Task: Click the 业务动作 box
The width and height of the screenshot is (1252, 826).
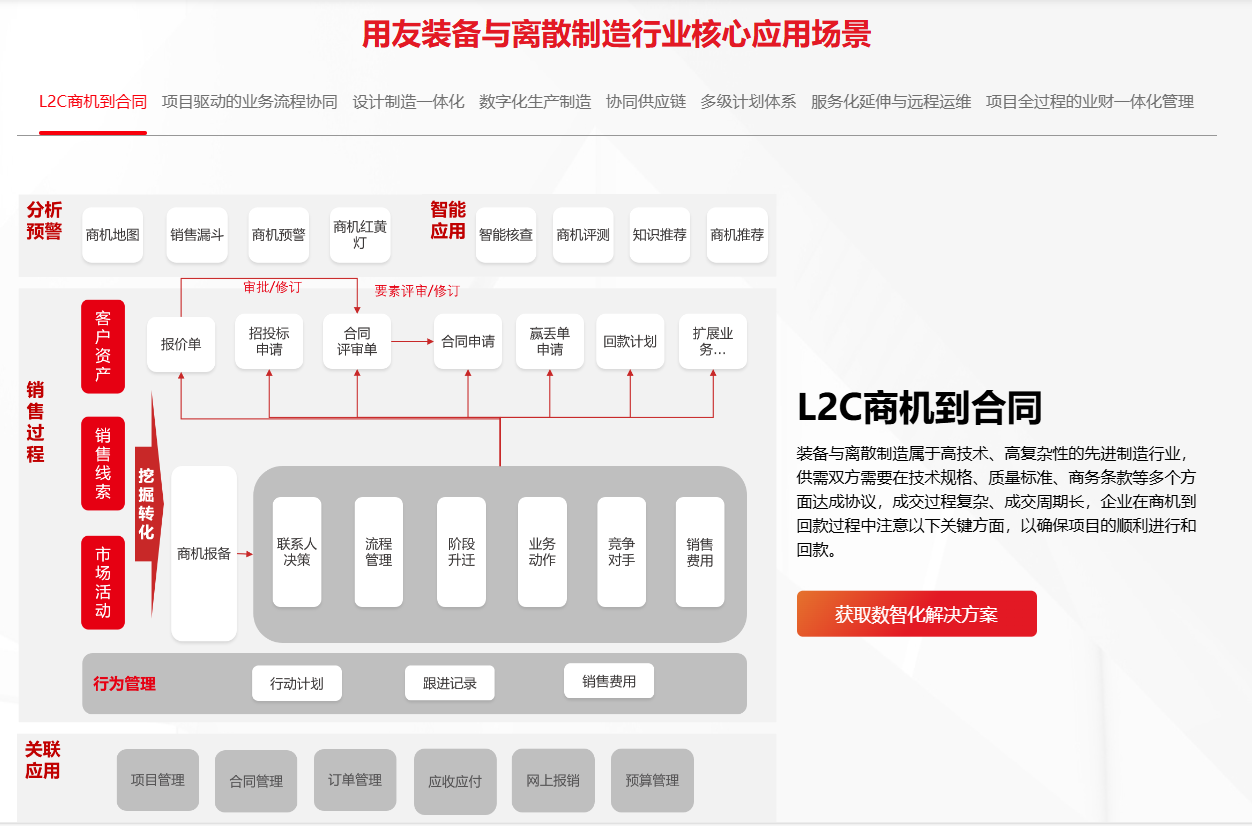Action: tap(542, 552)
